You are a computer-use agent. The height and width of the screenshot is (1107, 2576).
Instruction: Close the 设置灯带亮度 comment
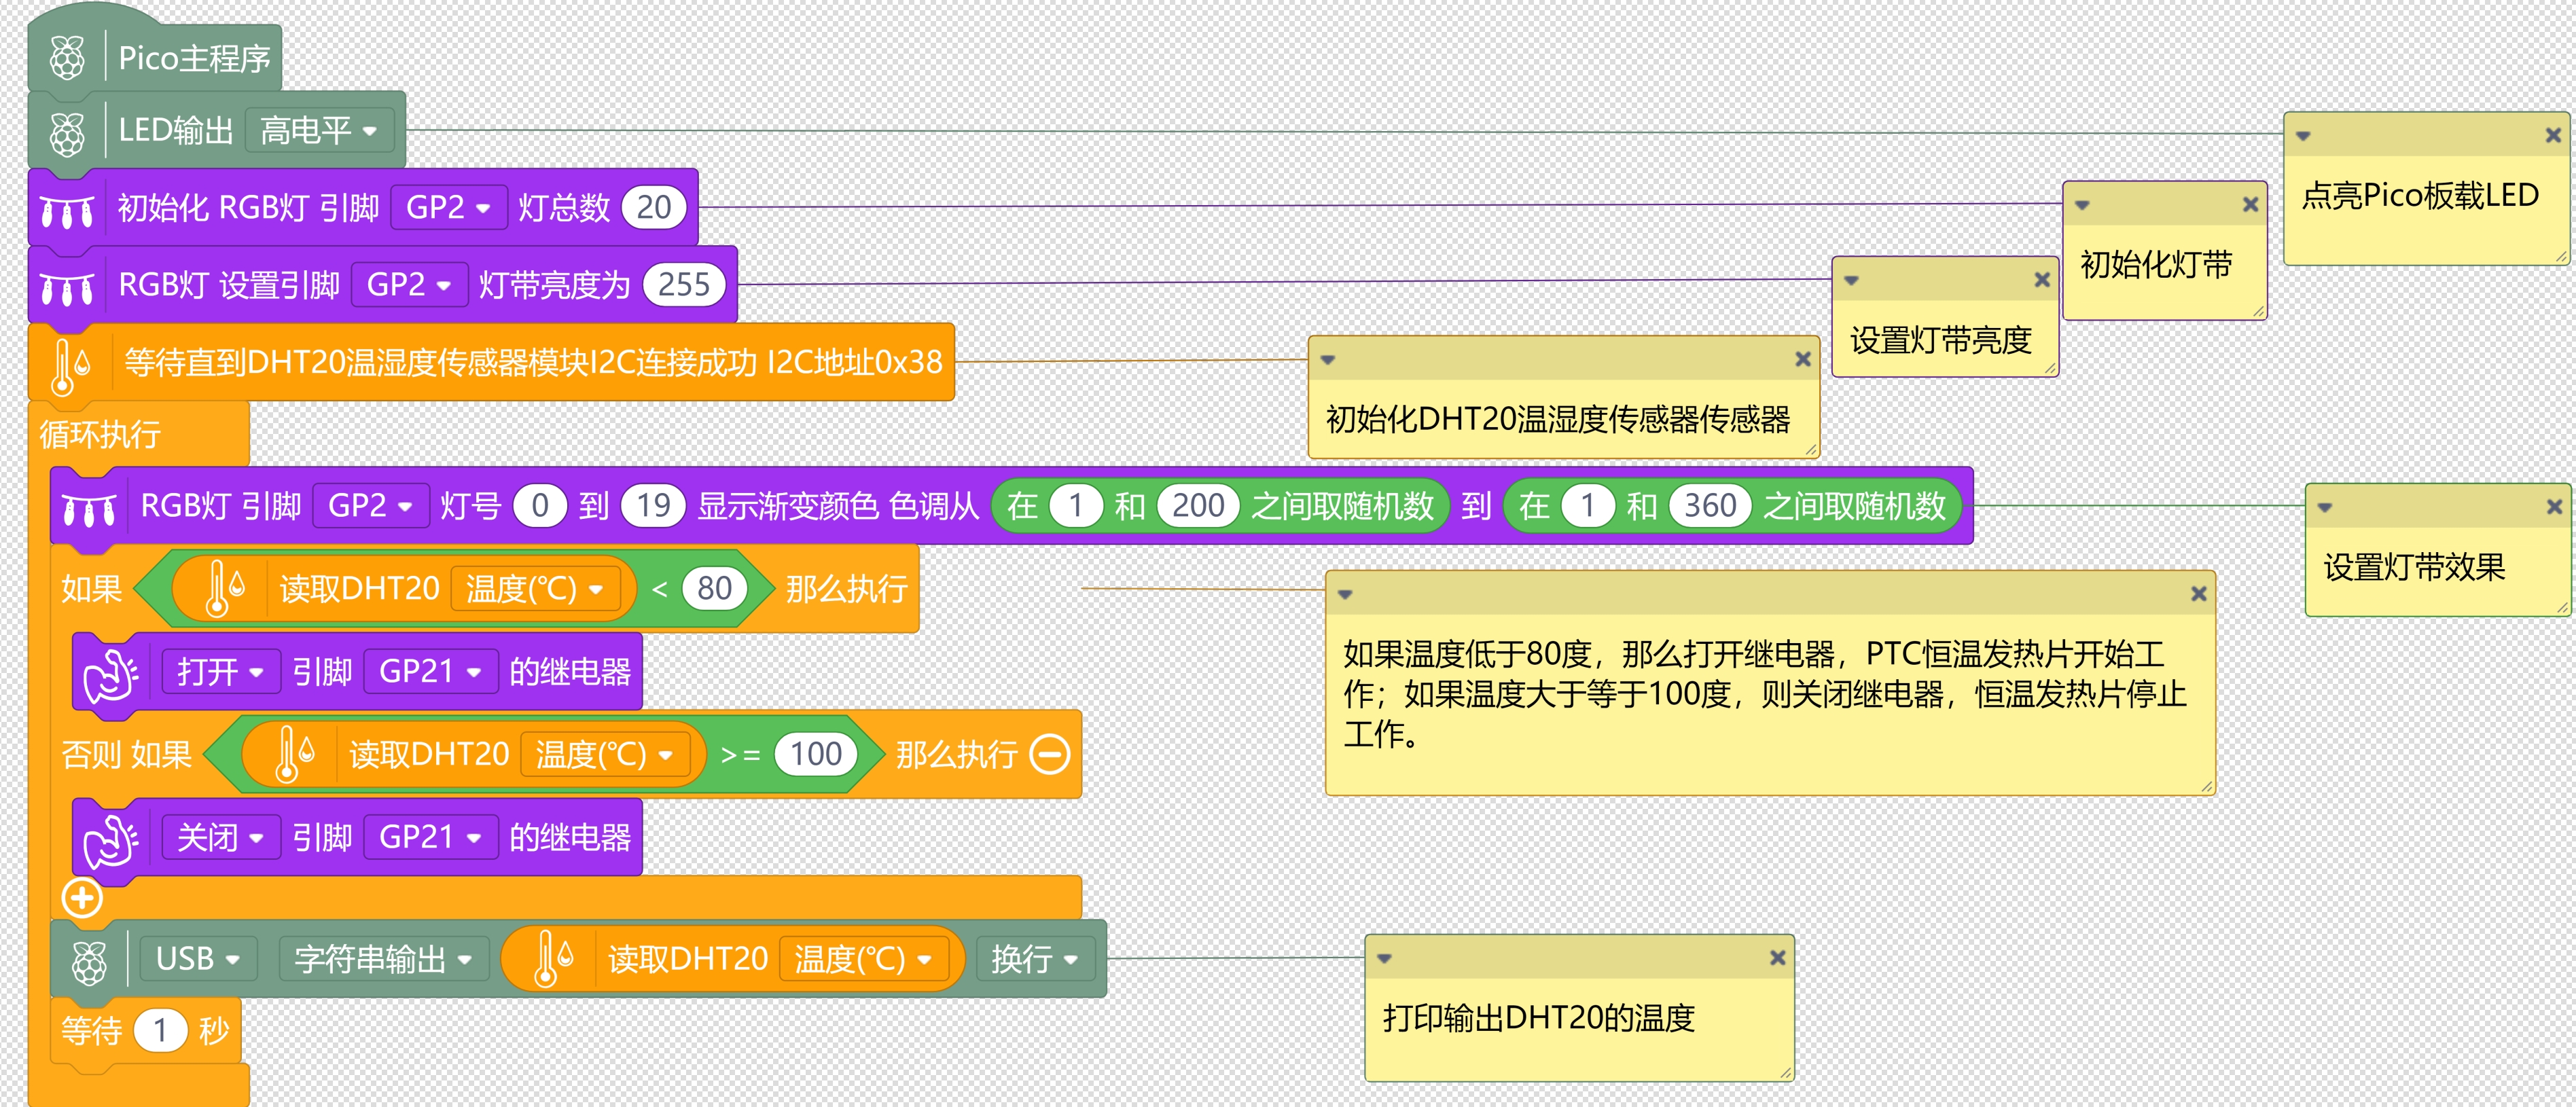click(2042, 280)
